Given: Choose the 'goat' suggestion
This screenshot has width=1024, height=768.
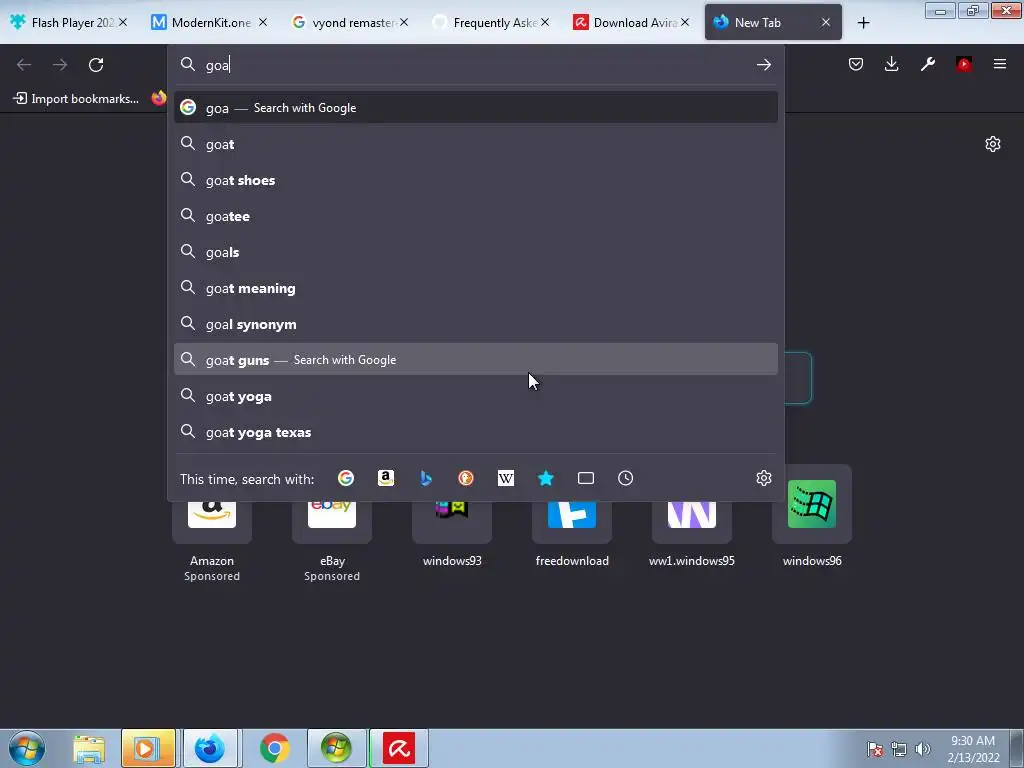Looking at the screenshot, I should (x=475, y=144).
